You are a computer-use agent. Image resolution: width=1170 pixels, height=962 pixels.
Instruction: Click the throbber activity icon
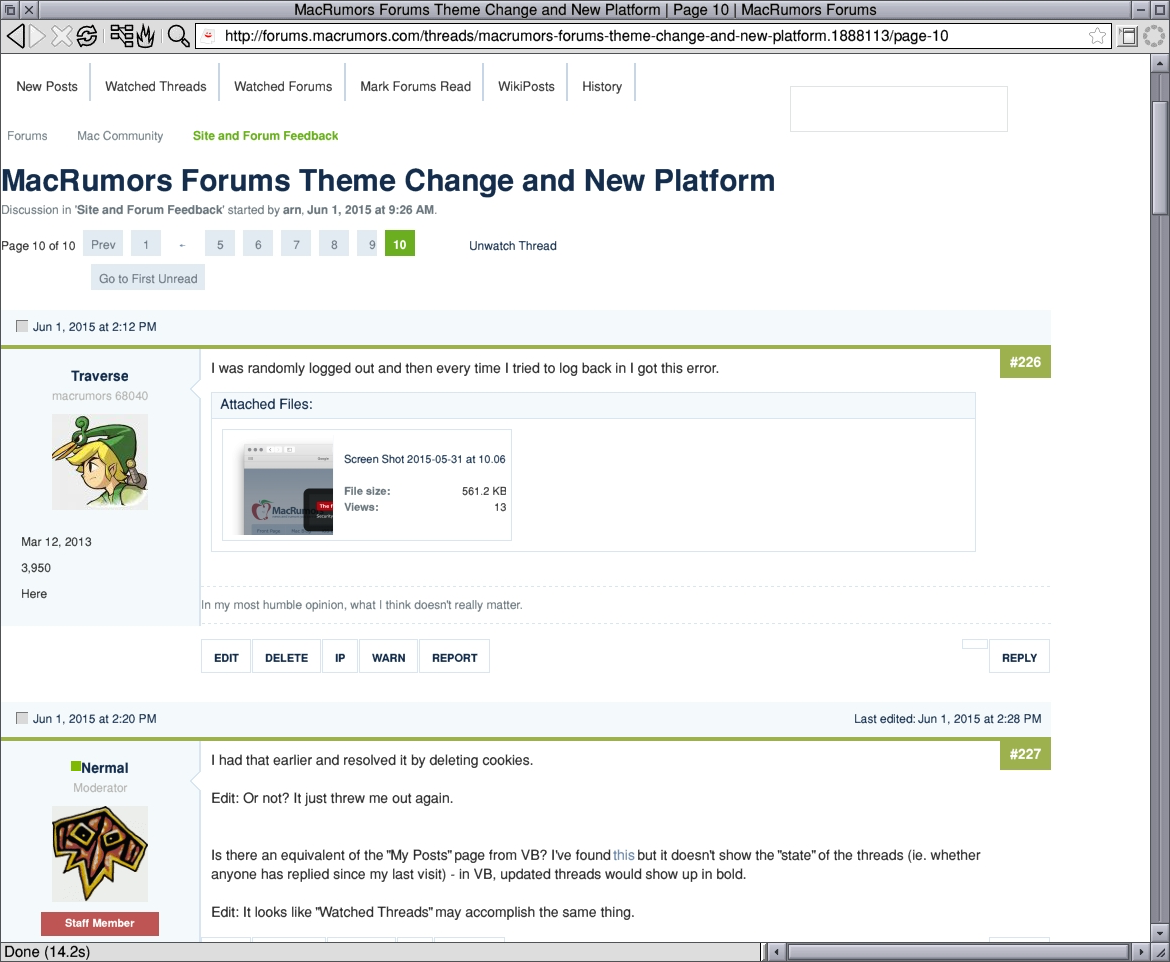pyautogui.click(x=1154, y=36)
